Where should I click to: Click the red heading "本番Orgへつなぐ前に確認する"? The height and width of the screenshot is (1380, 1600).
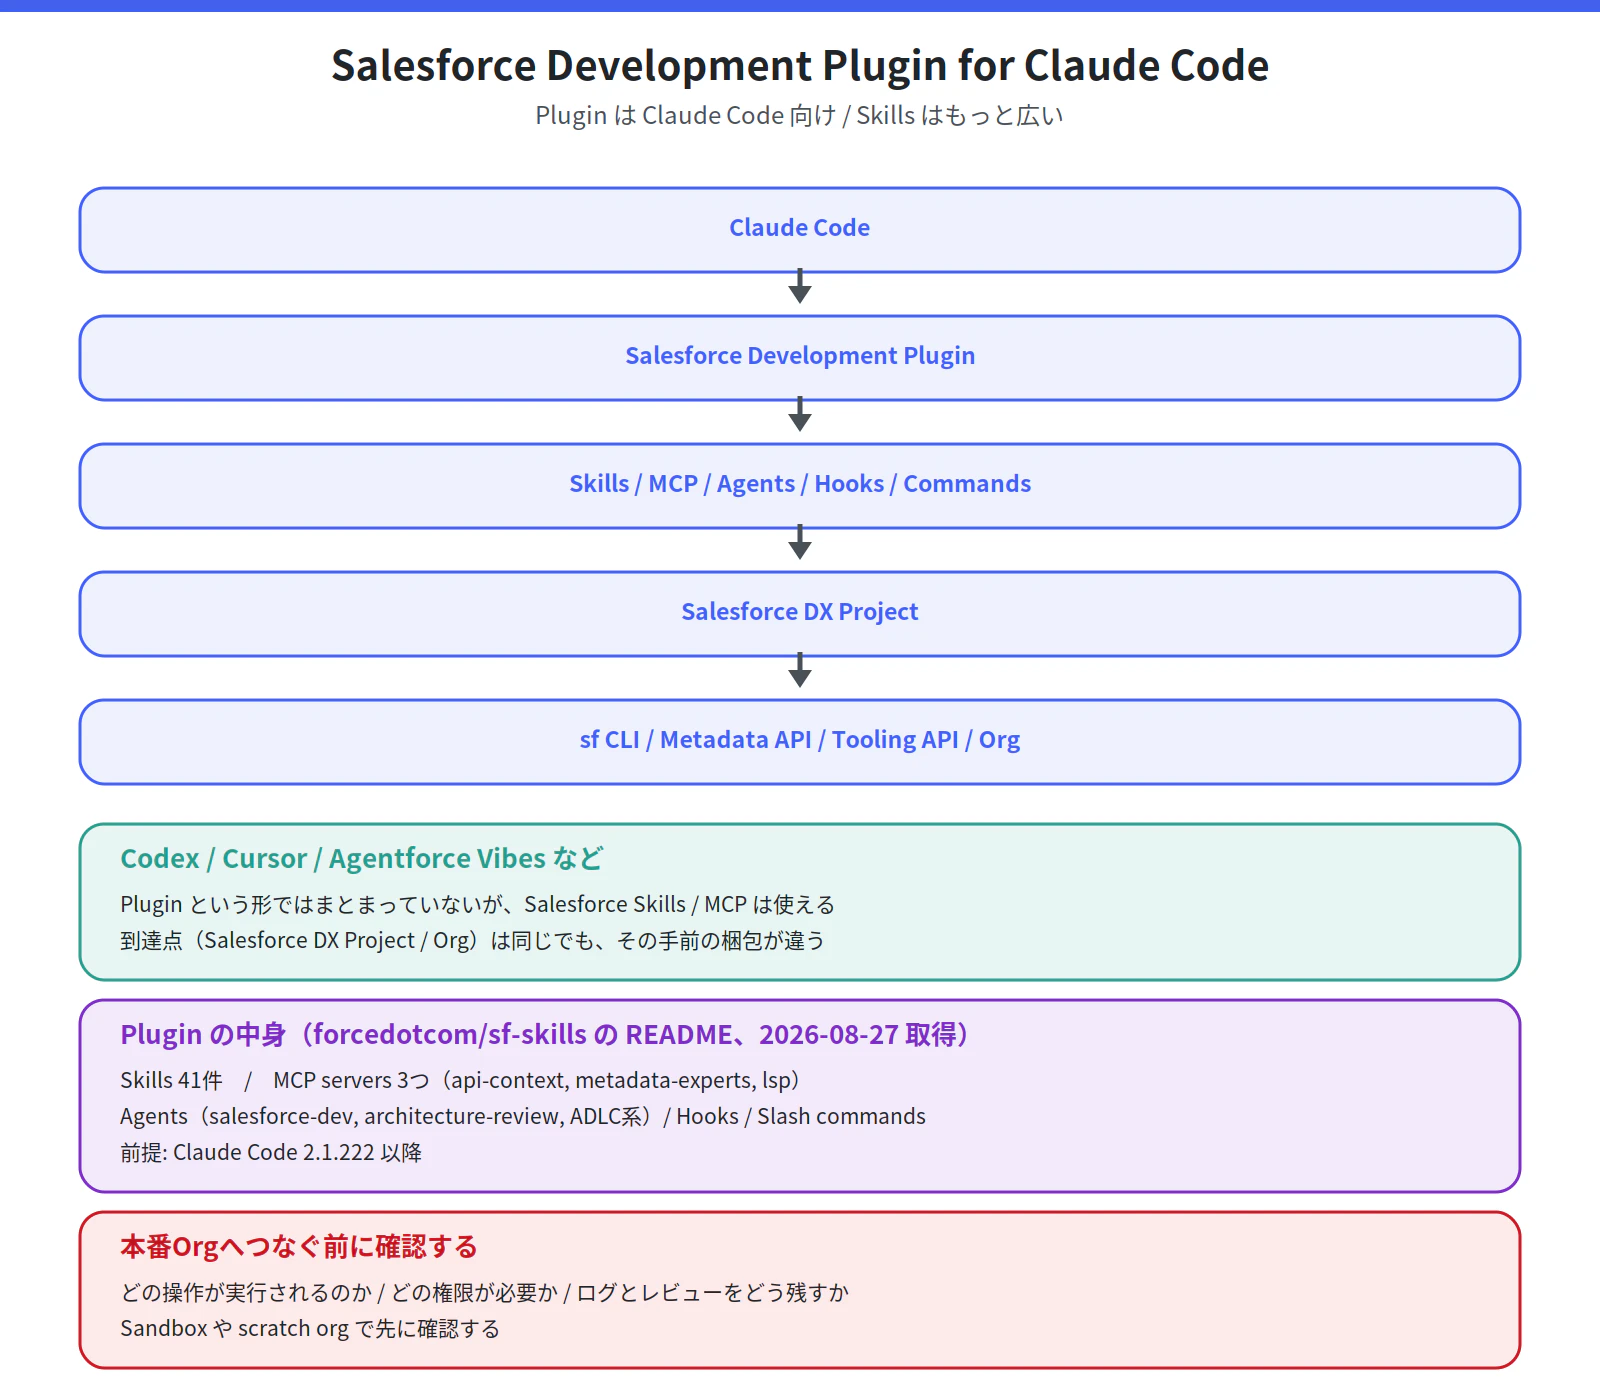(299, 1247)
